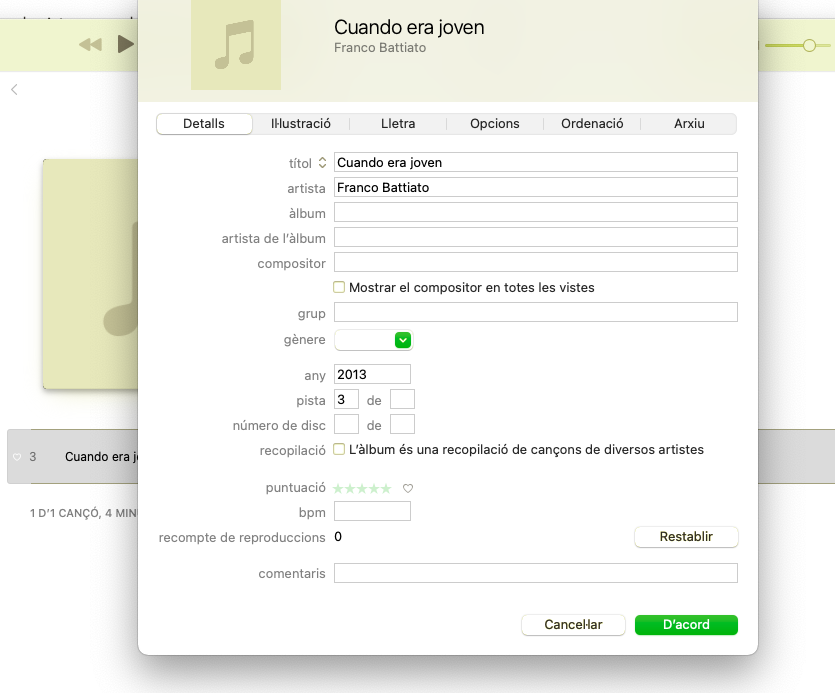Viewport: 835px width, 693px height.
Task: Select the Opcions tab
Action: point(494,124)
